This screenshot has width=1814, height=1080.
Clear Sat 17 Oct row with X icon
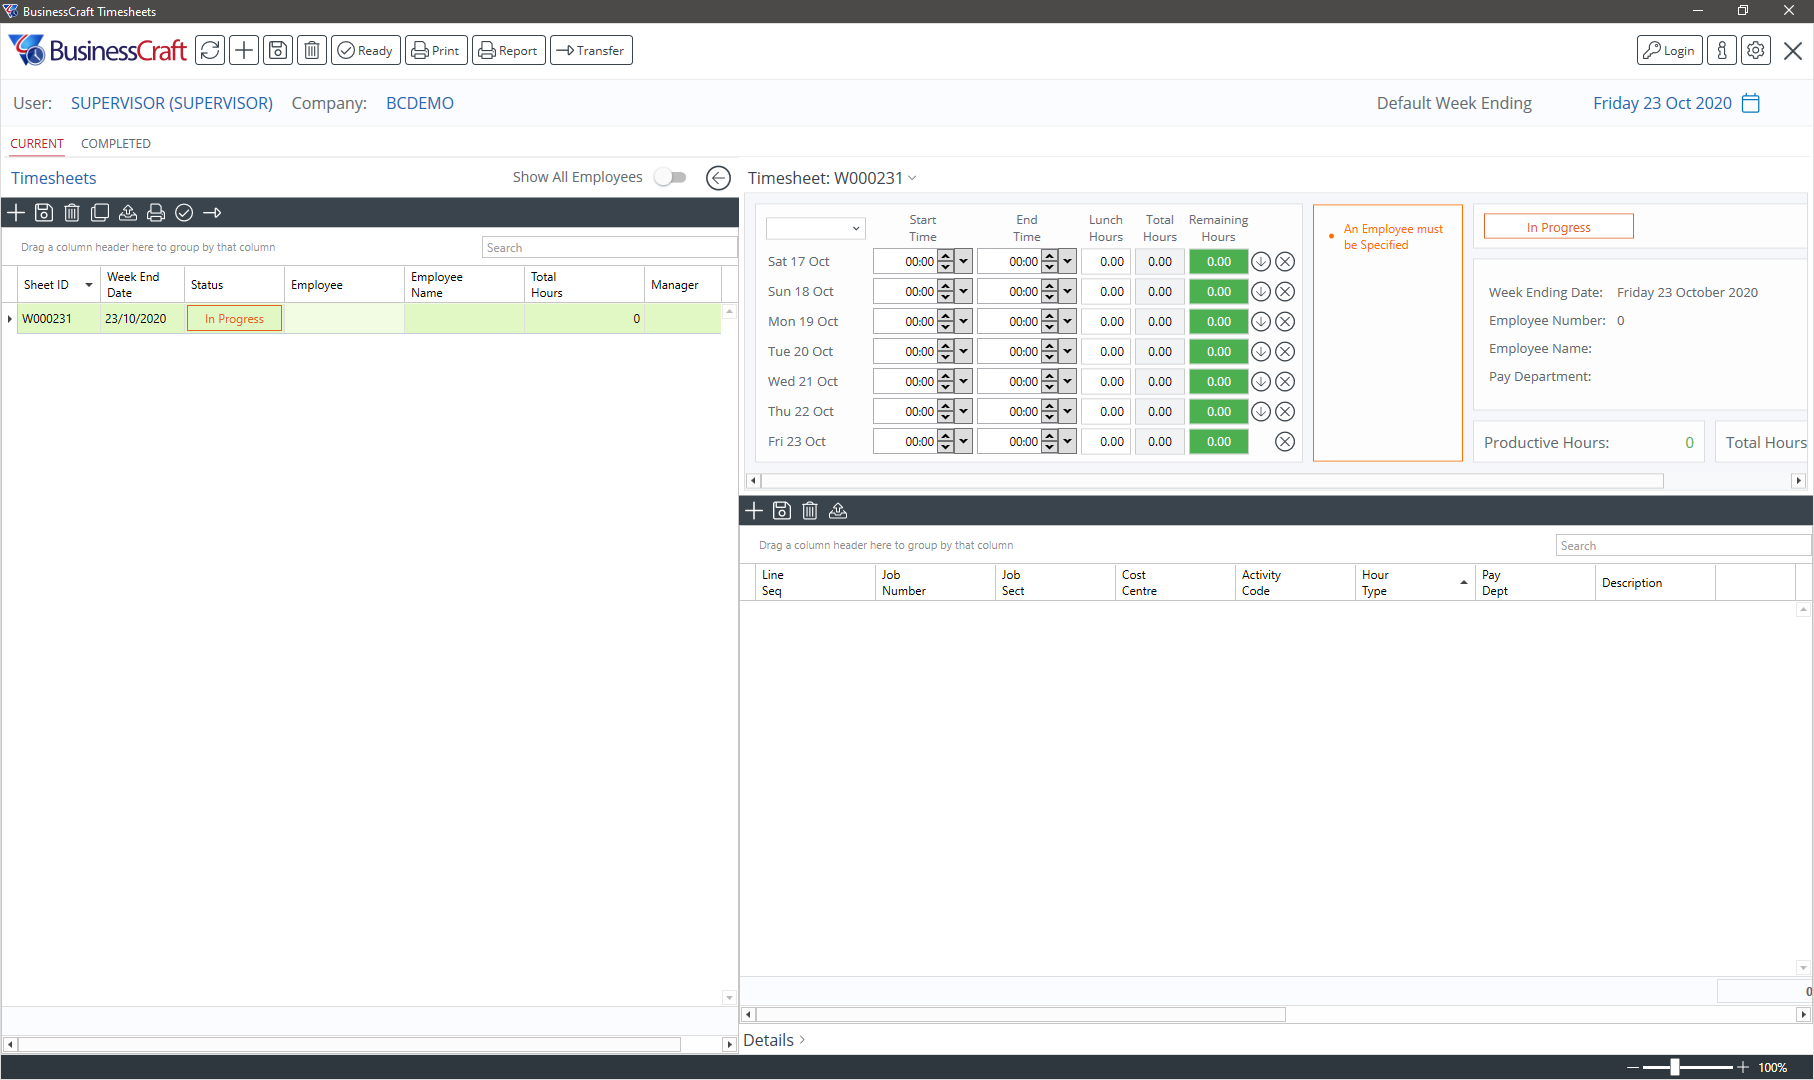(1285, 262)
